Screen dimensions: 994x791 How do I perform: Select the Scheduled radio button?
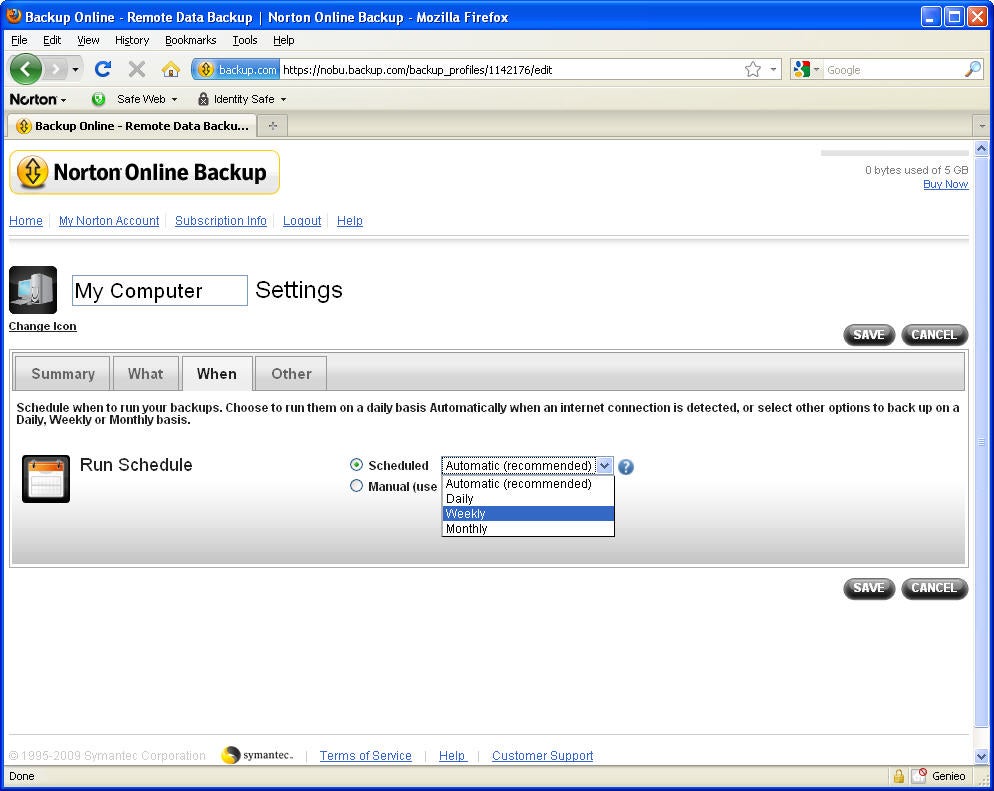(356, 465)
